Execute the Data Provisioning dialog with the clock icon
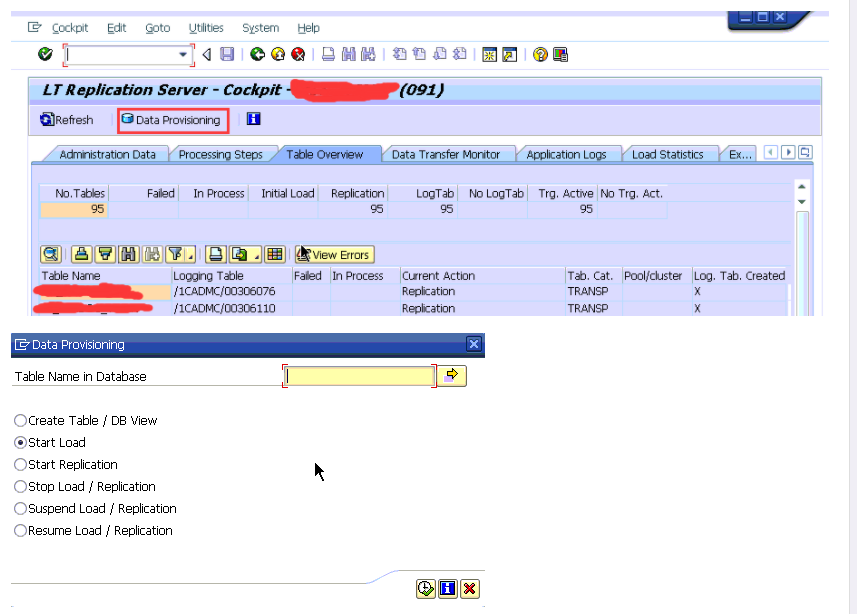The image size is (857, 614). pos(425,588)
